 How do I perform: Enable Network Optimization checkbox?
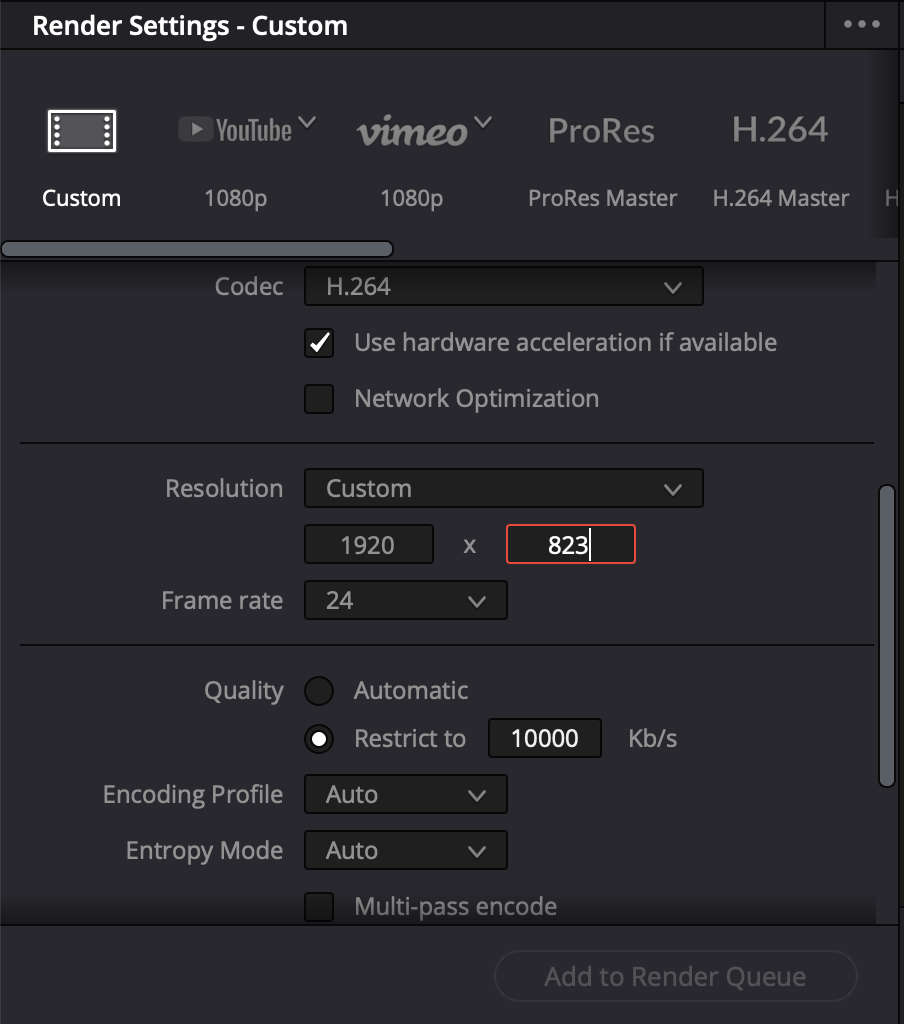[319, 399]
